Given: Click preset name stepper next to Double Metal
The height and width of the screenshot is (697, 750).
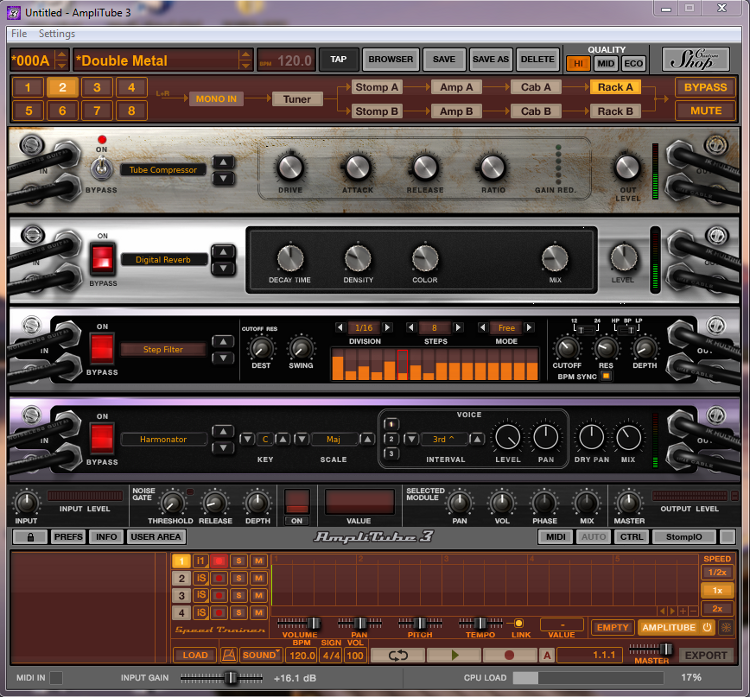Looking at the screenshot, I should (245, 60).
